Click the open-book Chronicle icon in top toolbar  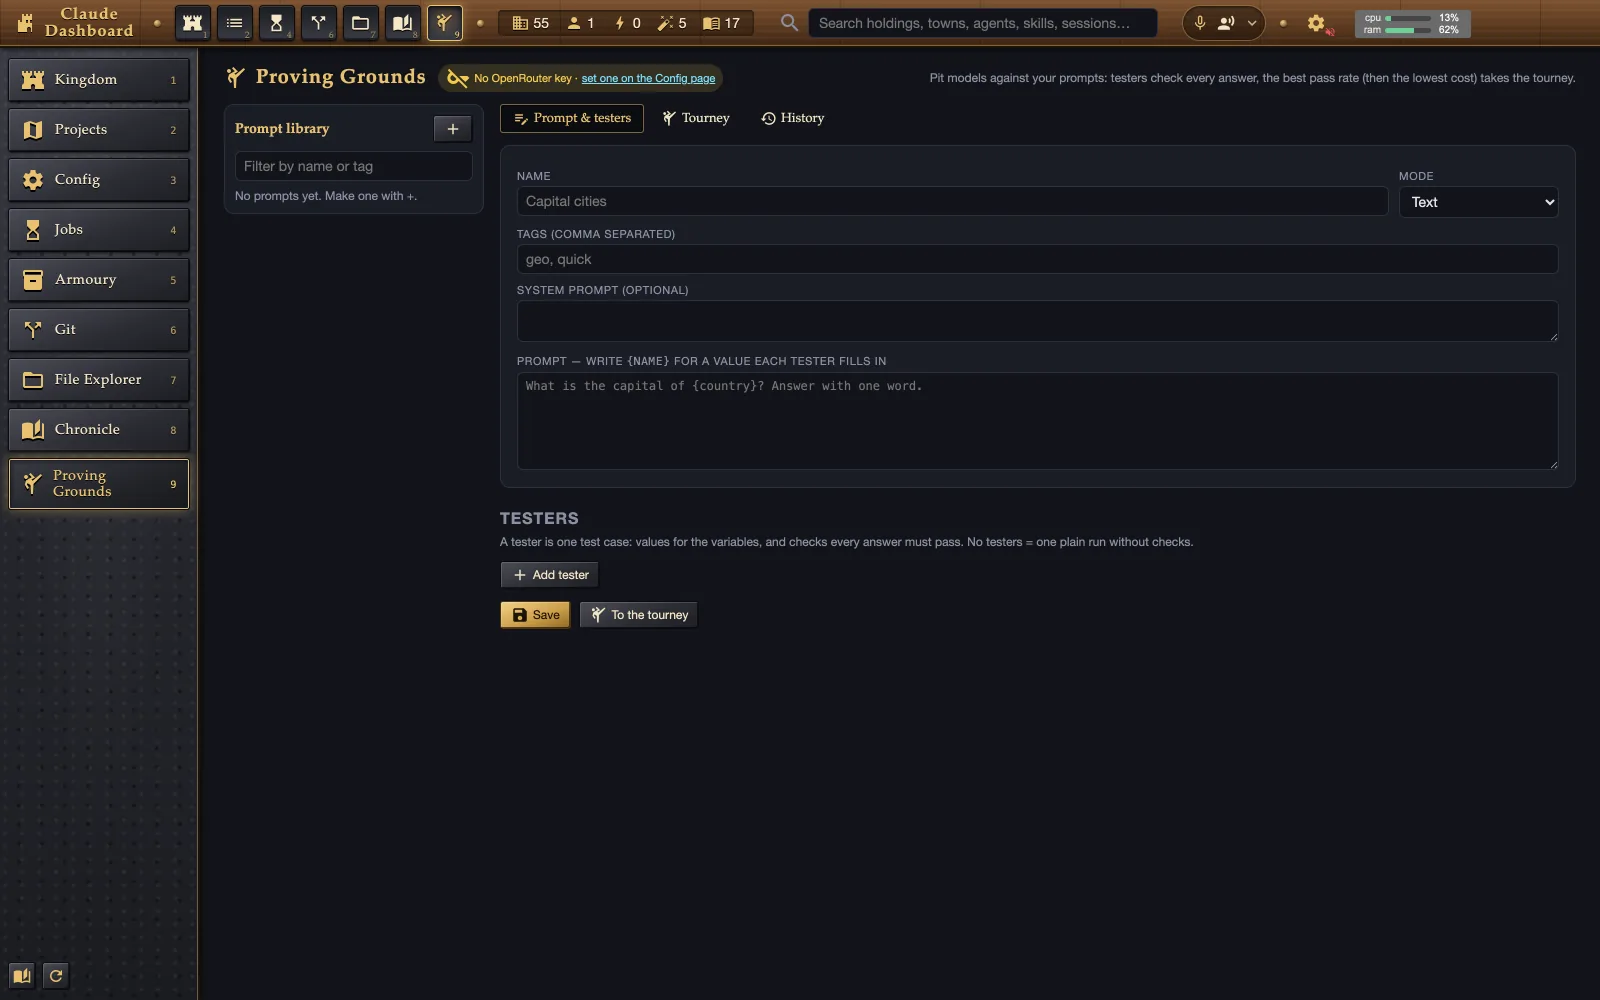click(403, 23)
